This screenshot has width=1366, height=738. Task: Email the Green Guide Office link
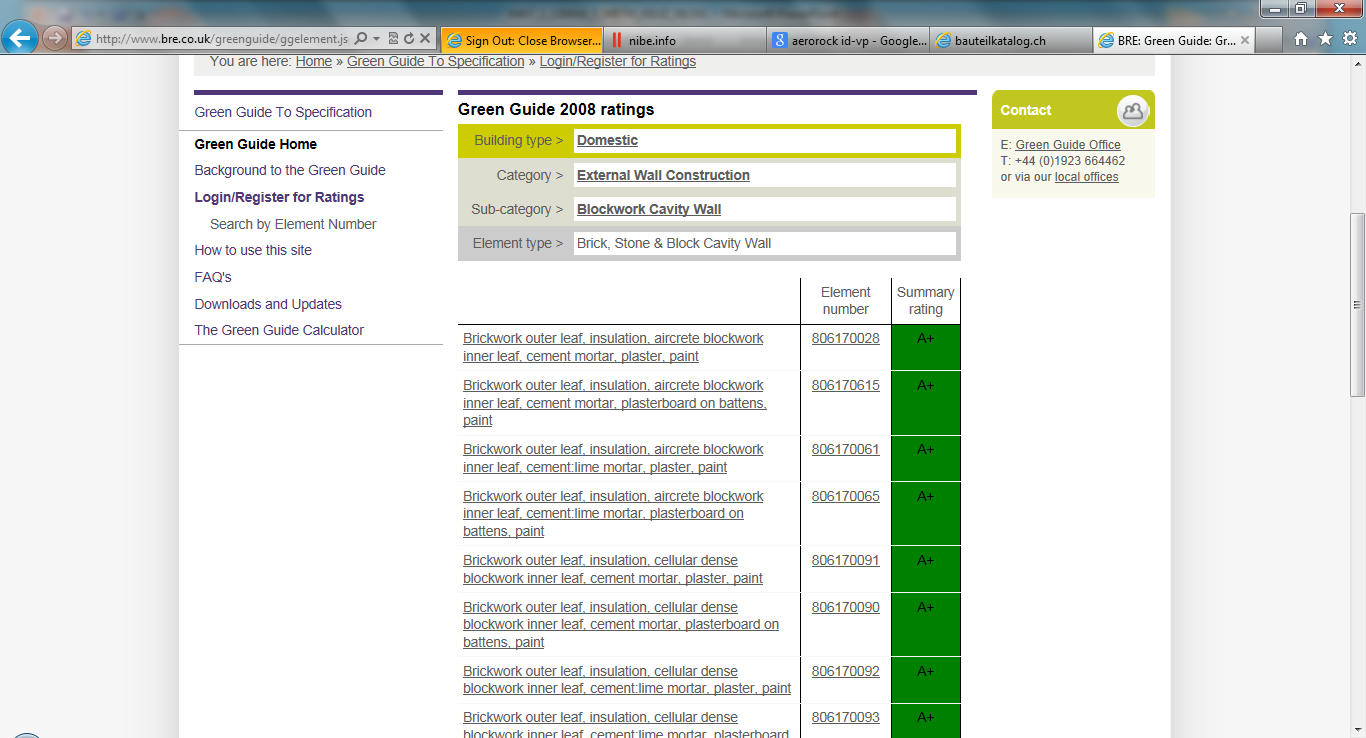pos(1068,145)
